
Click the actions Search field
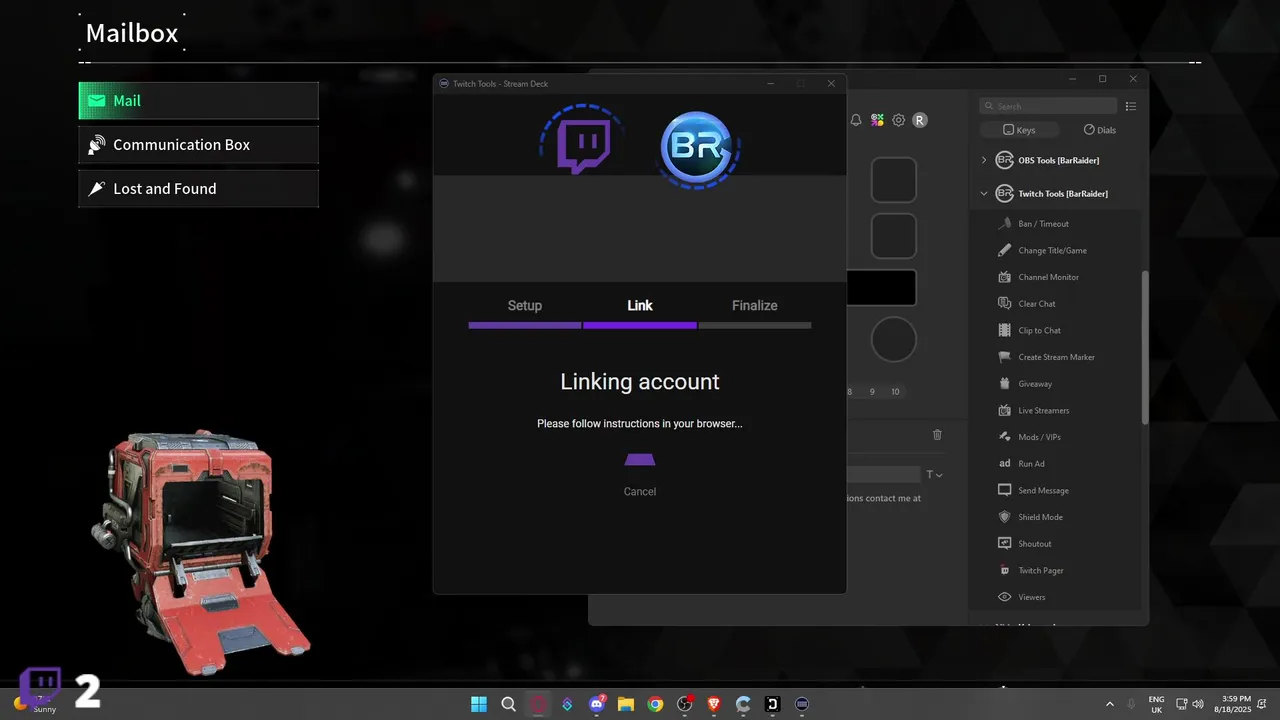tap(1048, 106)
